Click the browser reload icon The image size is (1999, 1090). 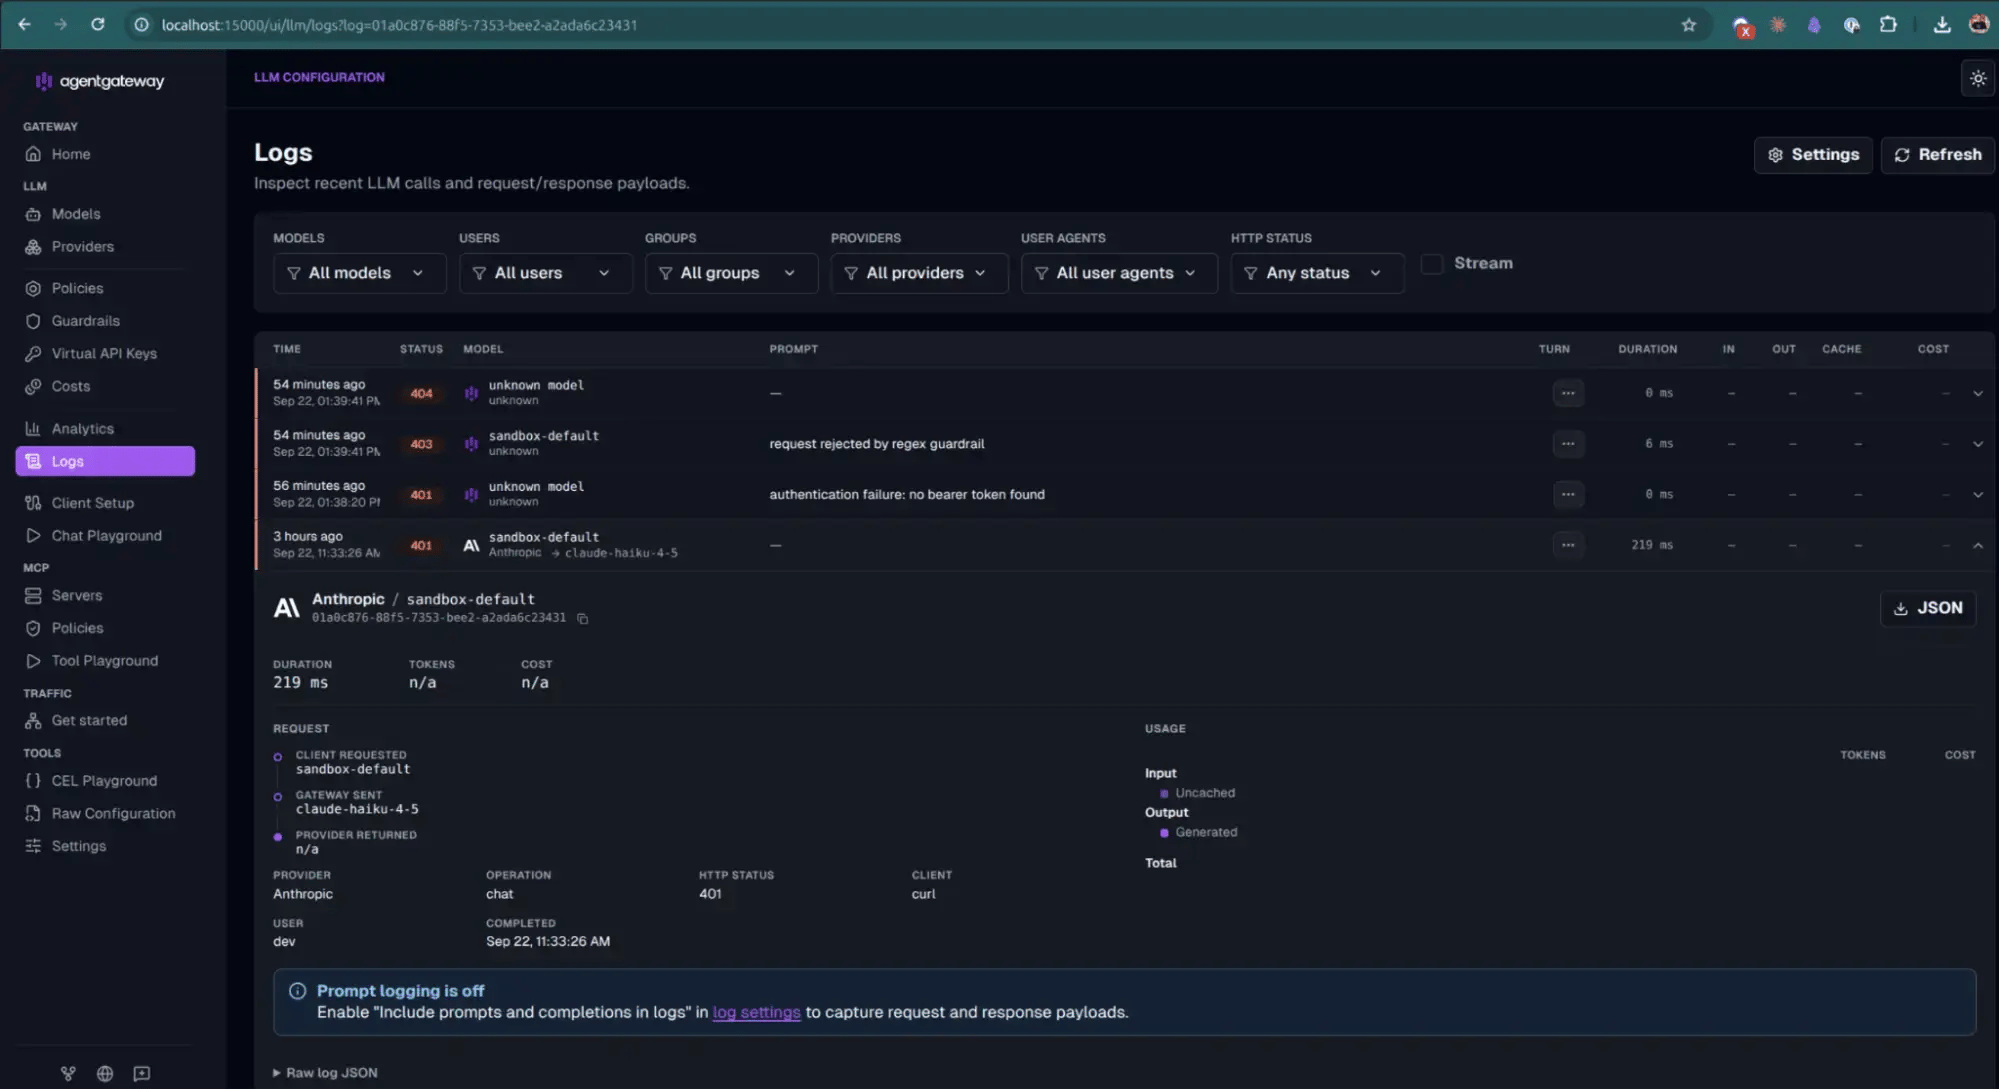coord(97,25)
